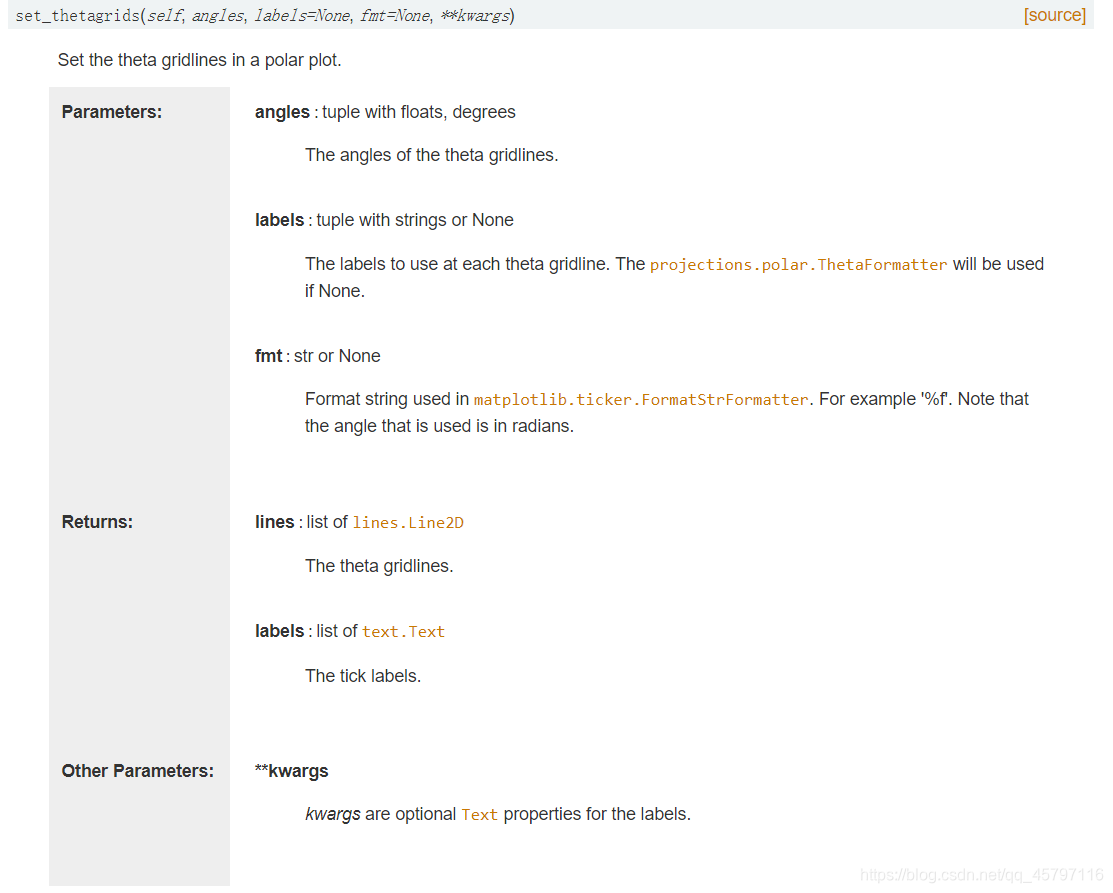Click 'The theta gridlines.' description
Viewport: 1113px width, 893px height.
tap(379, 566)
